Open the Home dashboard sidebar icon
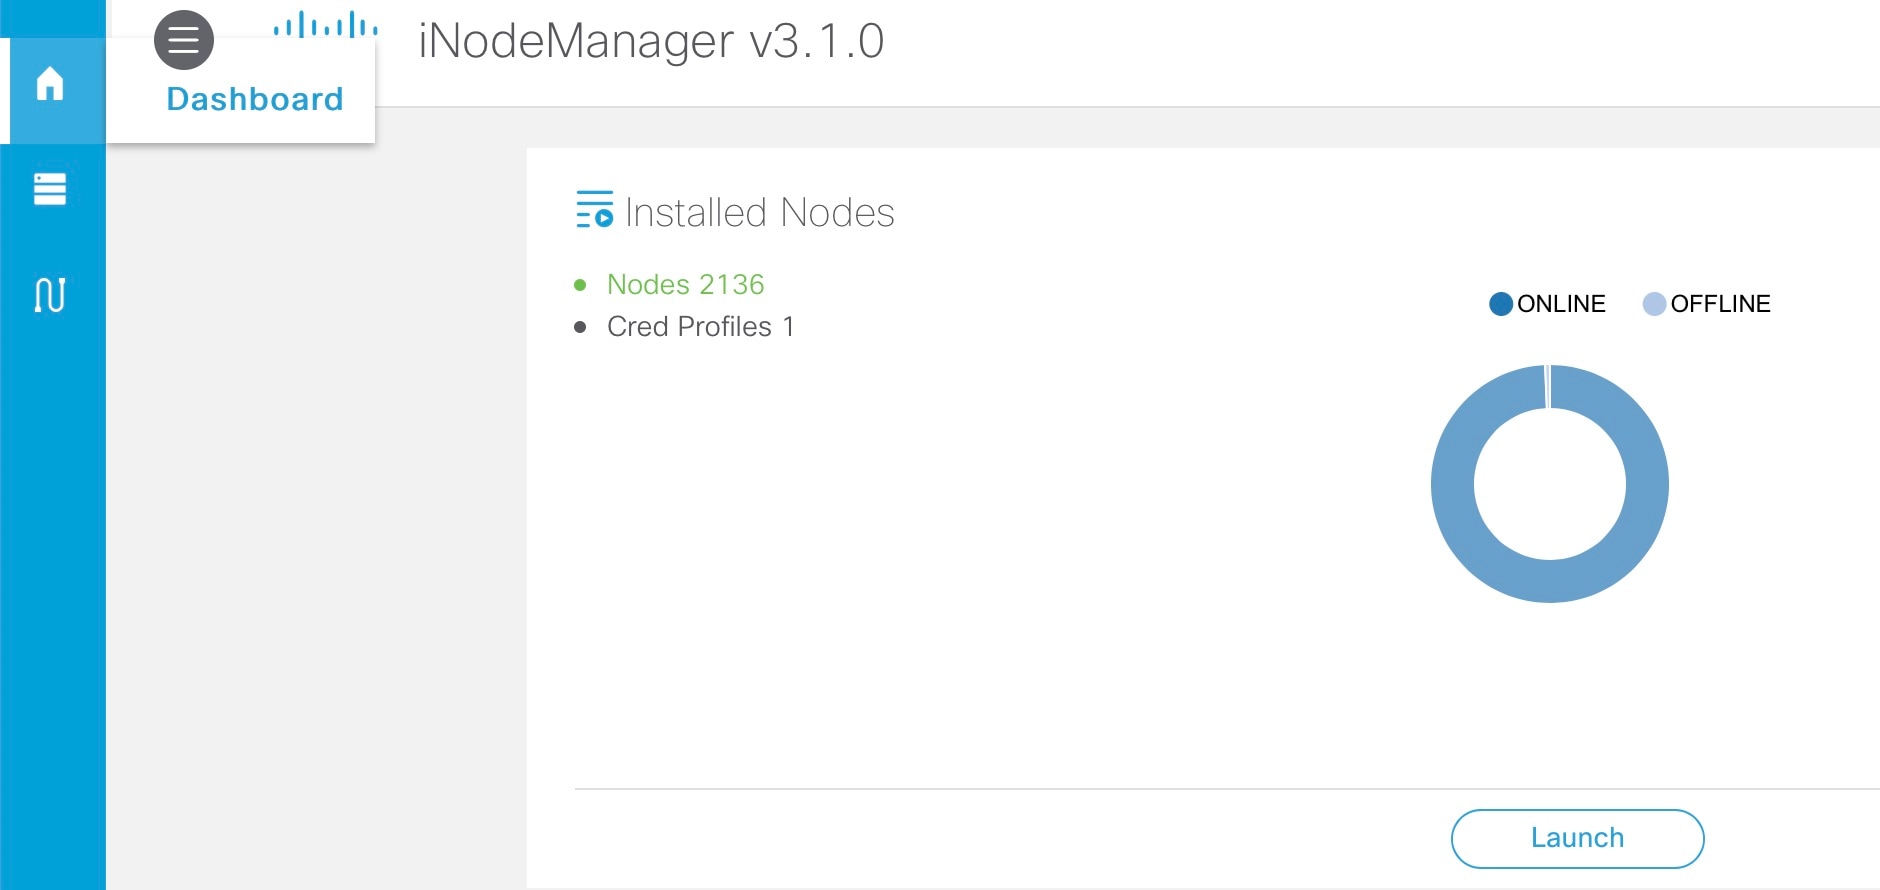Viewport: 1880px width, 890px height. pyautogui.click(x=50, y=84)
